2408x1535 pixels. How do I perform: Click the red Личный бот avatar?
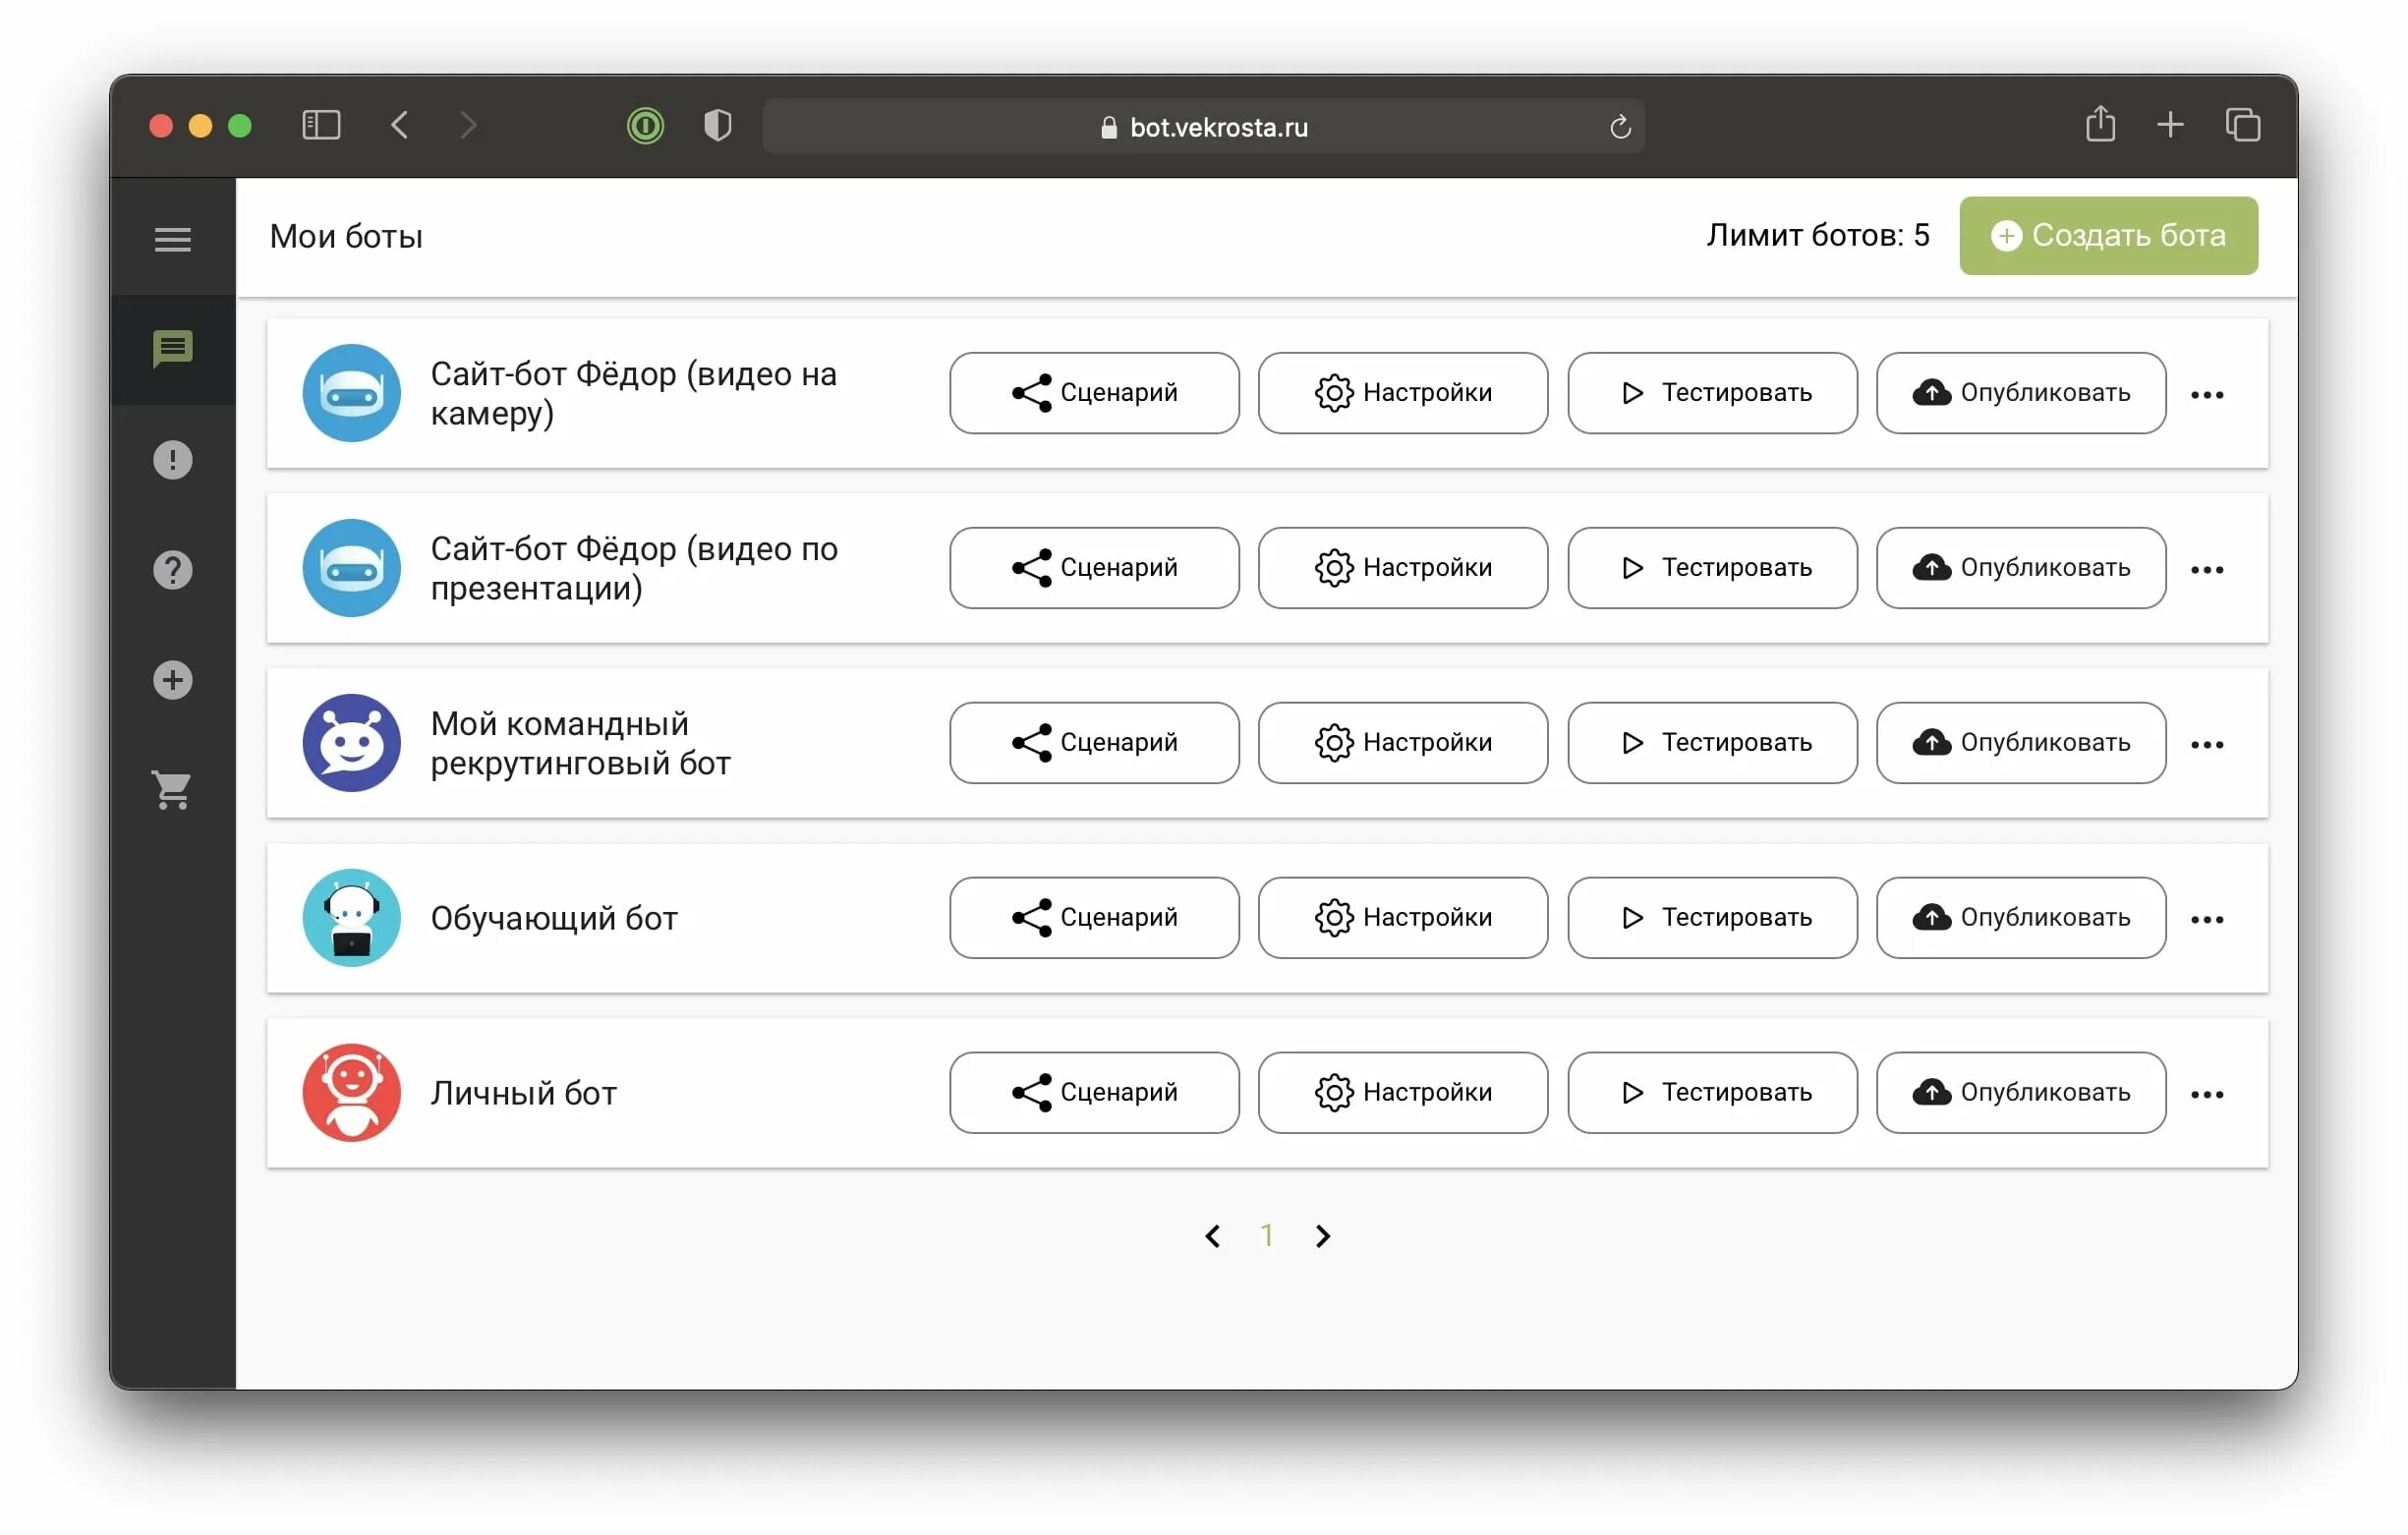[352, 1093]
